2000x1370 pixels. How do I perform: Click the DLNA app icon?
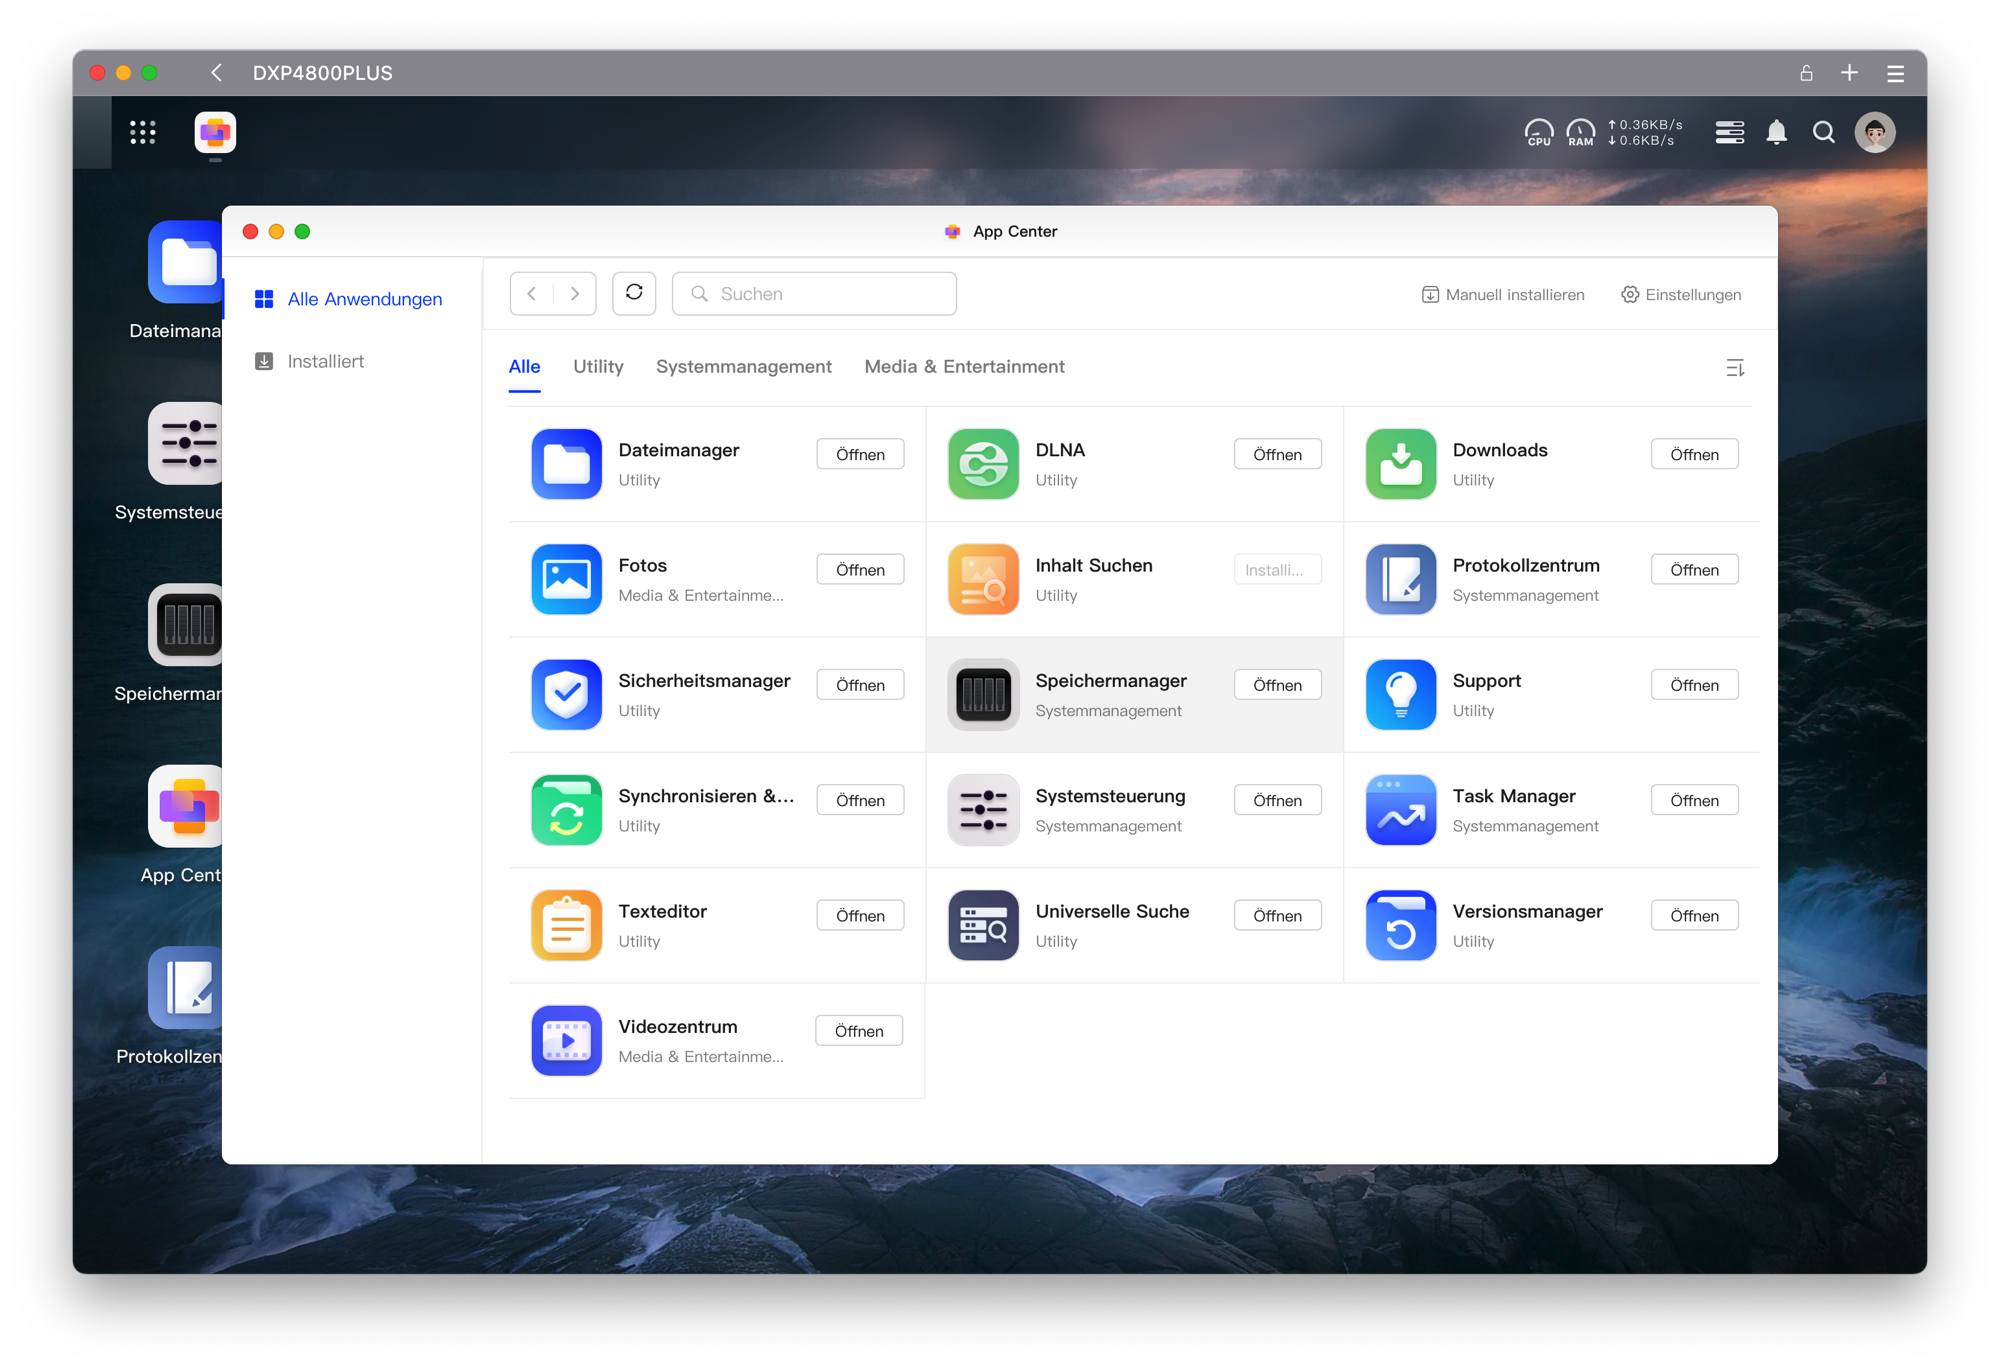(983, 464)
